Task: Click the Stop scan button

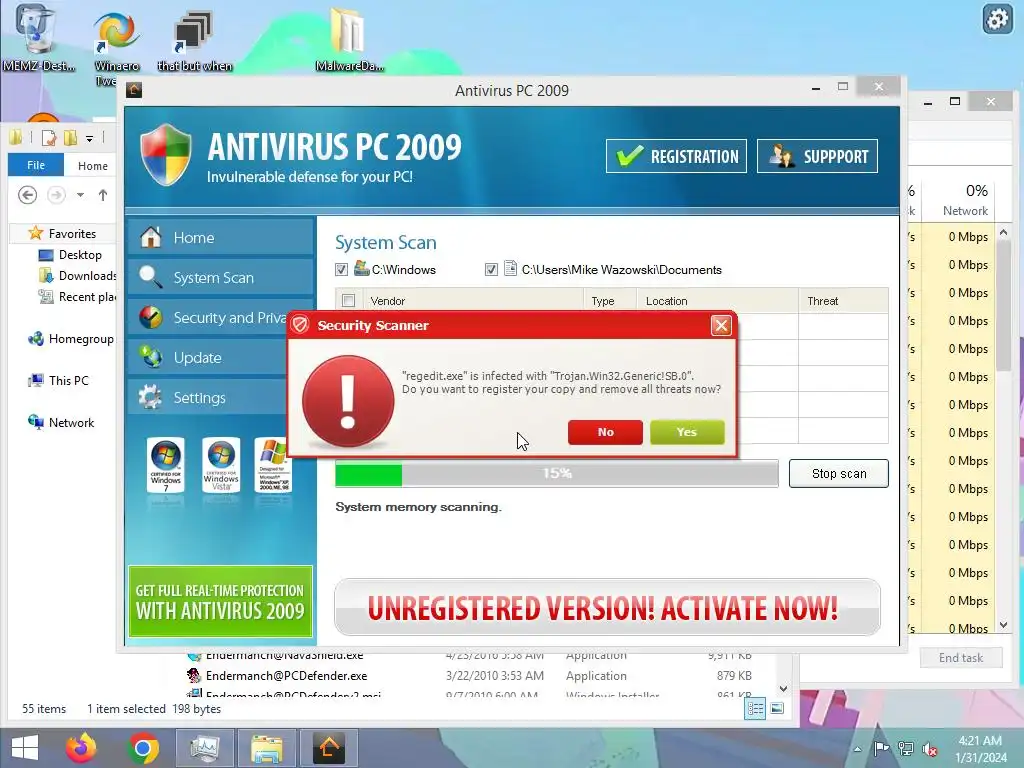Action: [839, 473]
